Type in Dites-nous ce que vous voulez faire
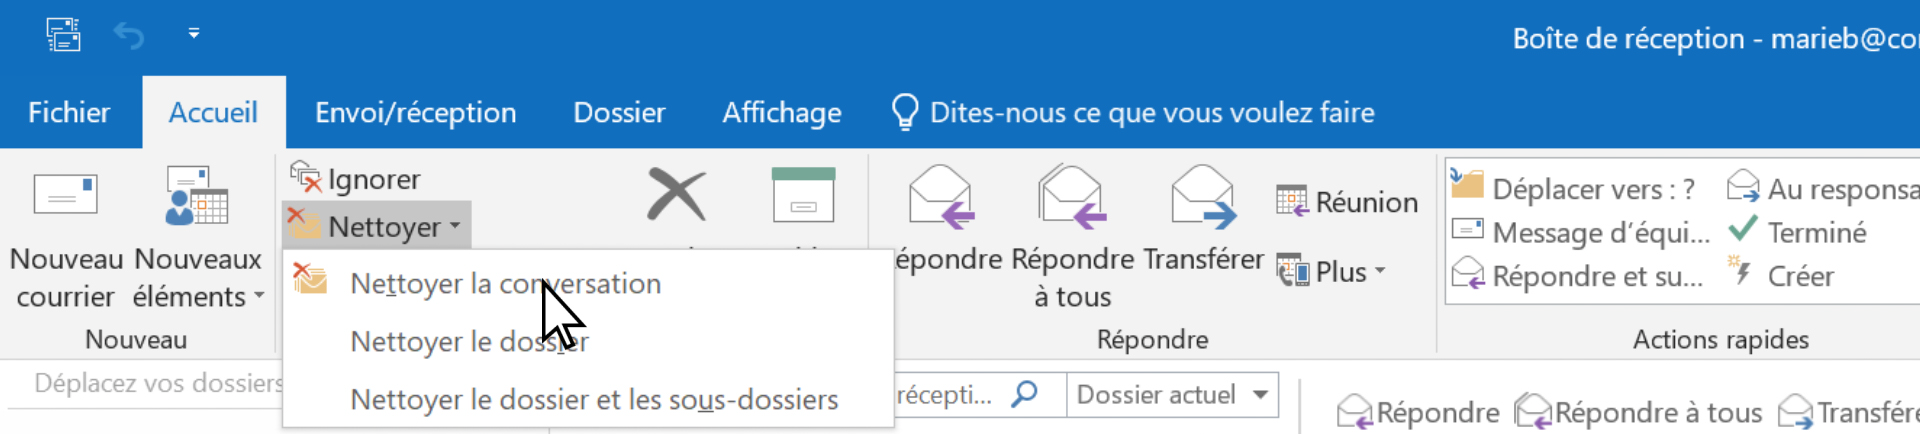Screen dimensions: 1920x434 pos(1151,113)
